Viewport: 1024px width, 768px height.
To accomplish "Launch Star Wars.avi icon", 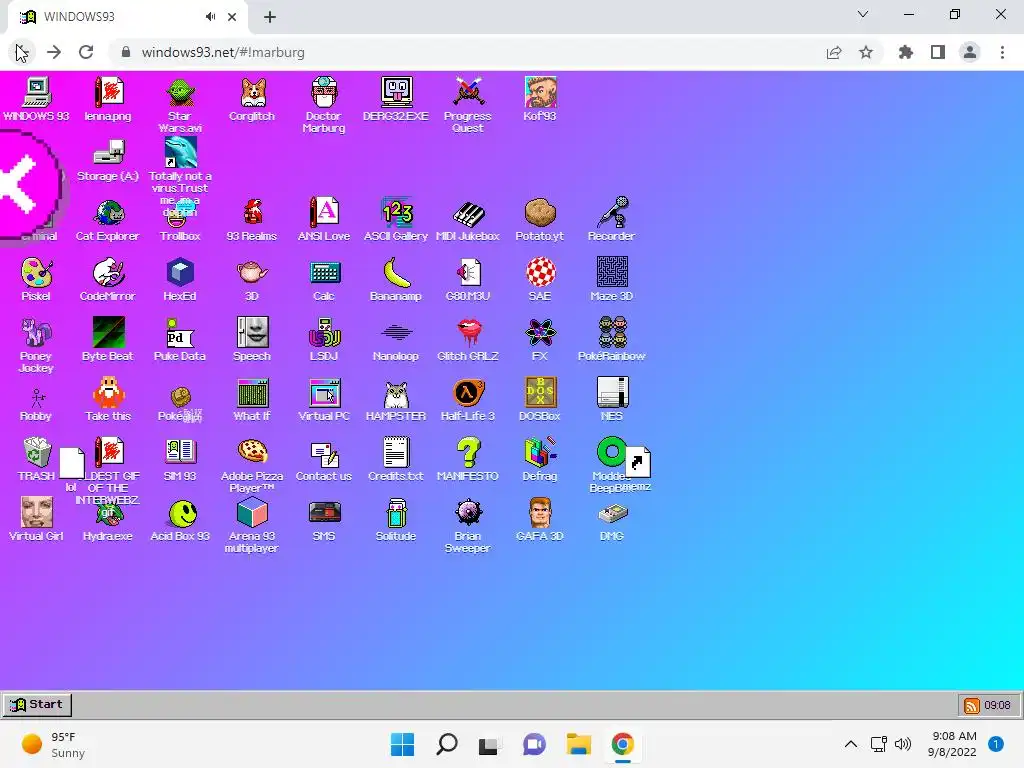I will point(180,93).
